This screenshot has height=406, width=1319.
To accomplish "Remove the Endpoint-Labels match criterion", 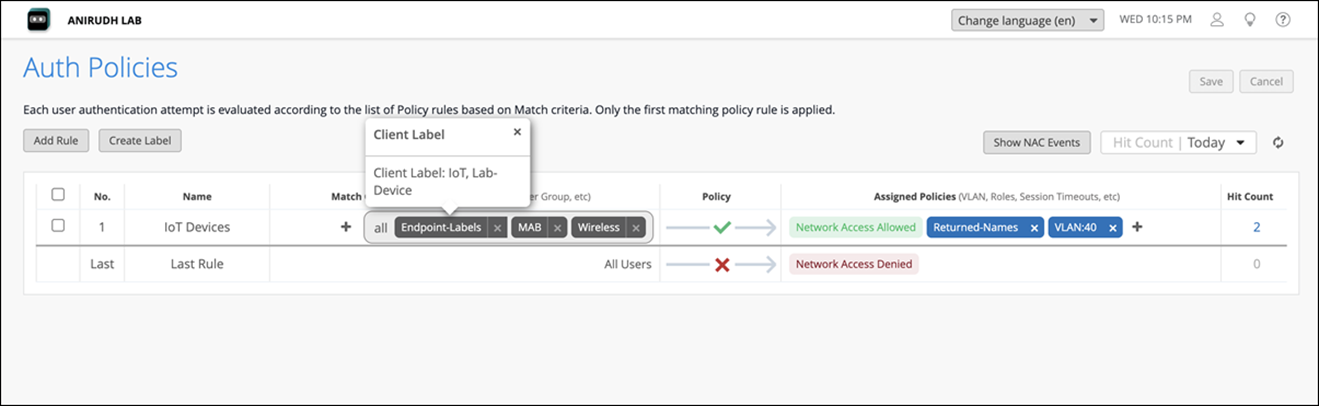I will click(497, 228).
